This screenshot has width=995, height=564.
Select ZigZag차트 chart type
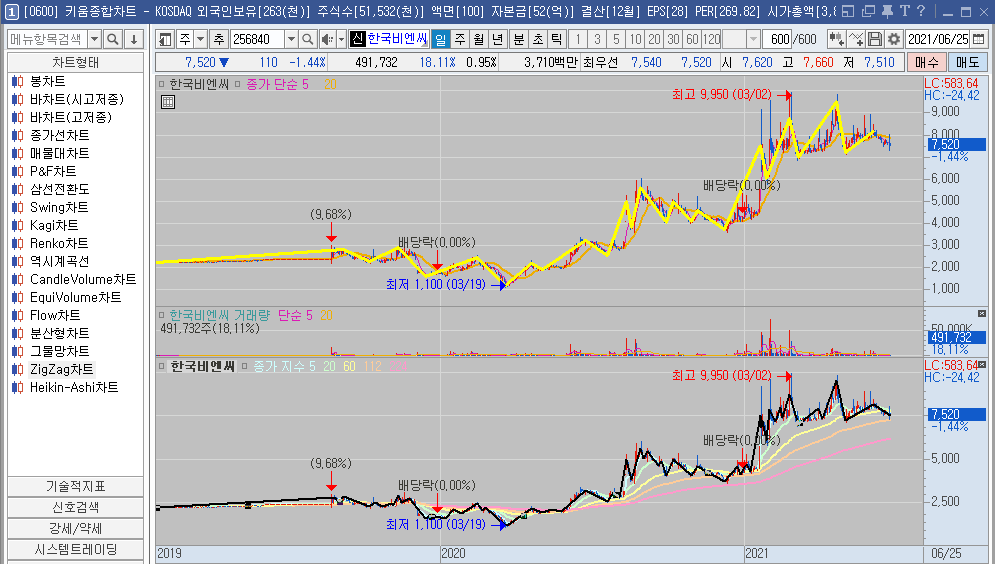(62, 369)
